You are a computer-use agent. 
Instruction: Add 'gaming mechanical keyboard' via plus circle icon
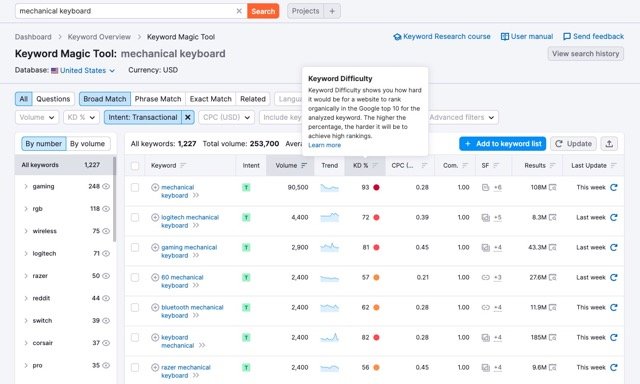click(155, 247)
